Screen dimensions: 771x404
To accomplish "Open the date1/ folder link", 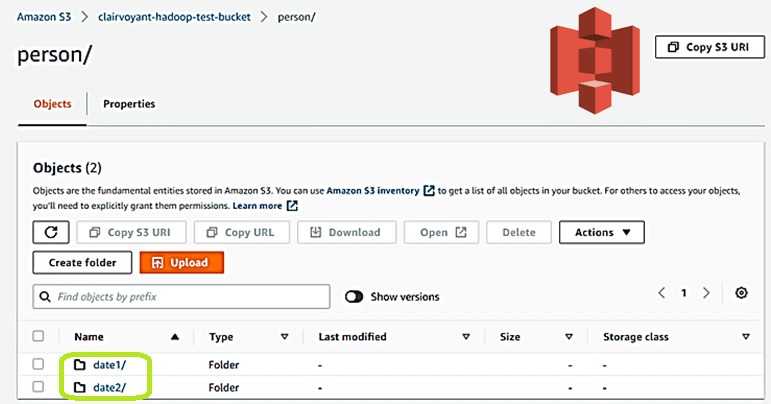I will pyautogui.click(x=109, y=365).
